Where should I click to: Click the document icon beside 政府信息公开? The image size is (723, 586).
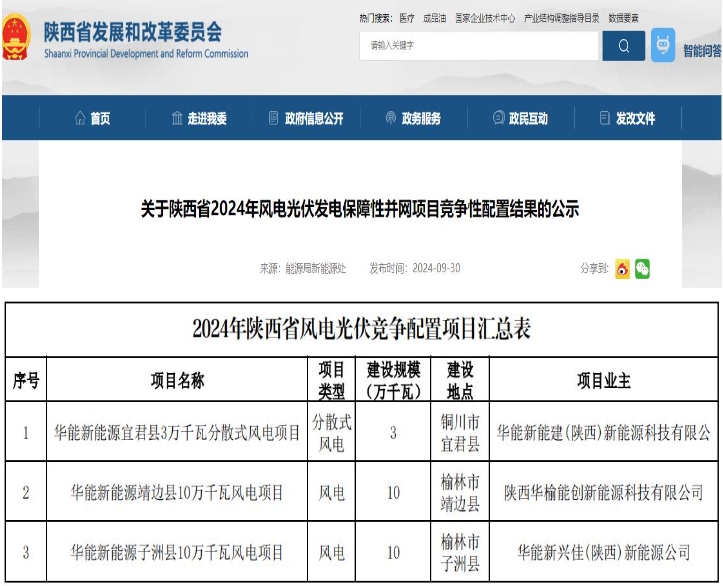(x=273, y=119)
